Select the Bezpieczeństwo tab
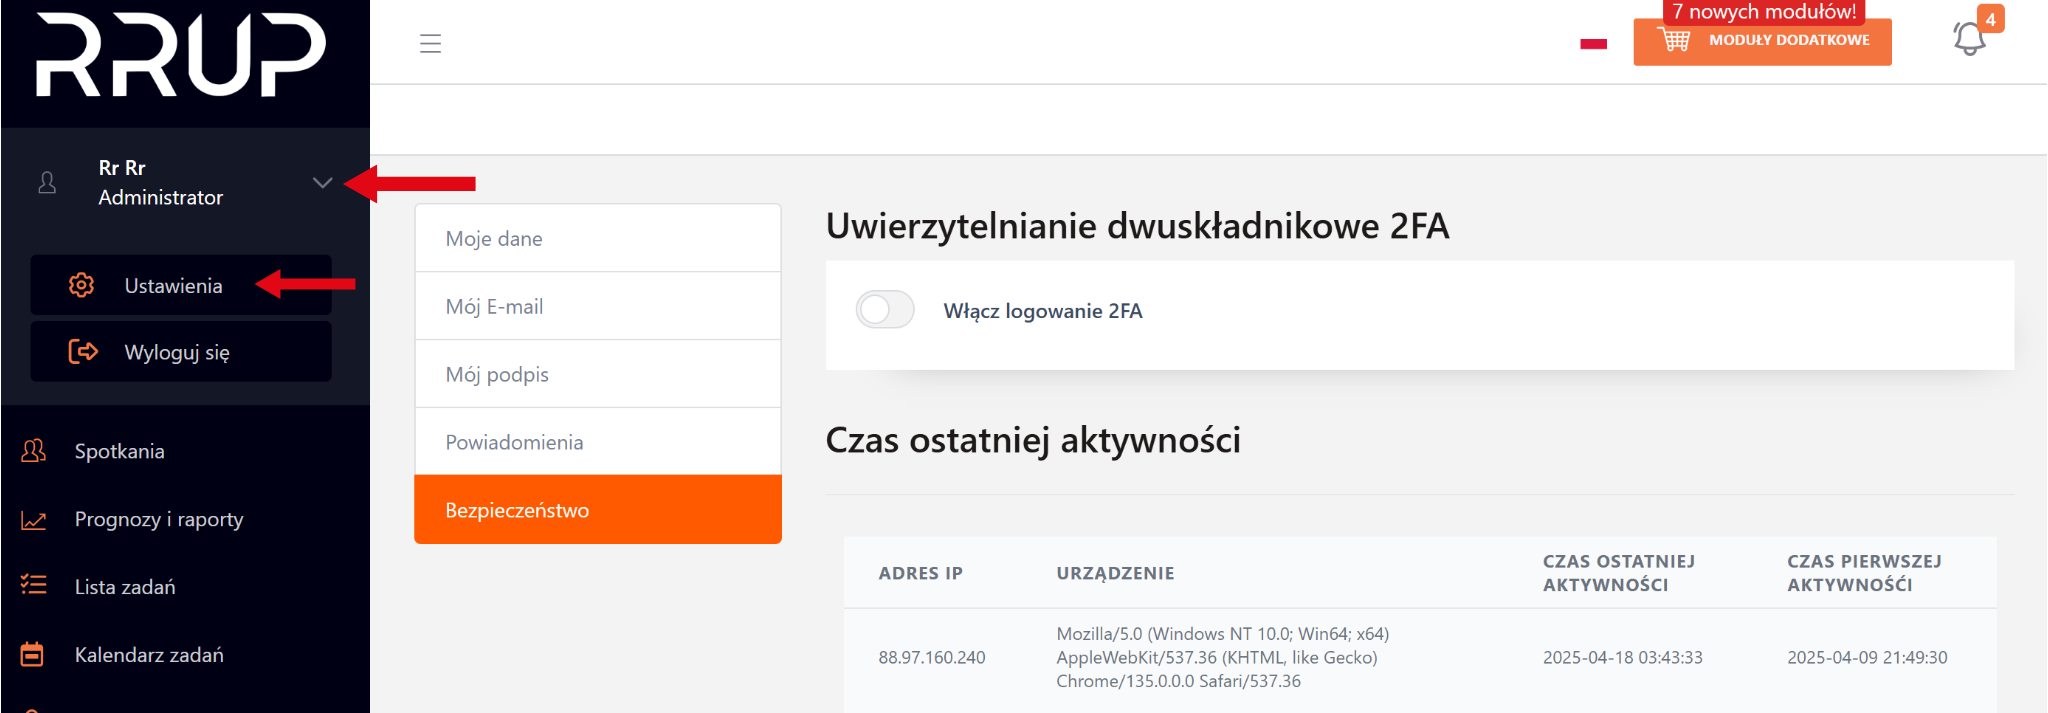This screenshot has height=713, width=2048. tap(597, 510)
